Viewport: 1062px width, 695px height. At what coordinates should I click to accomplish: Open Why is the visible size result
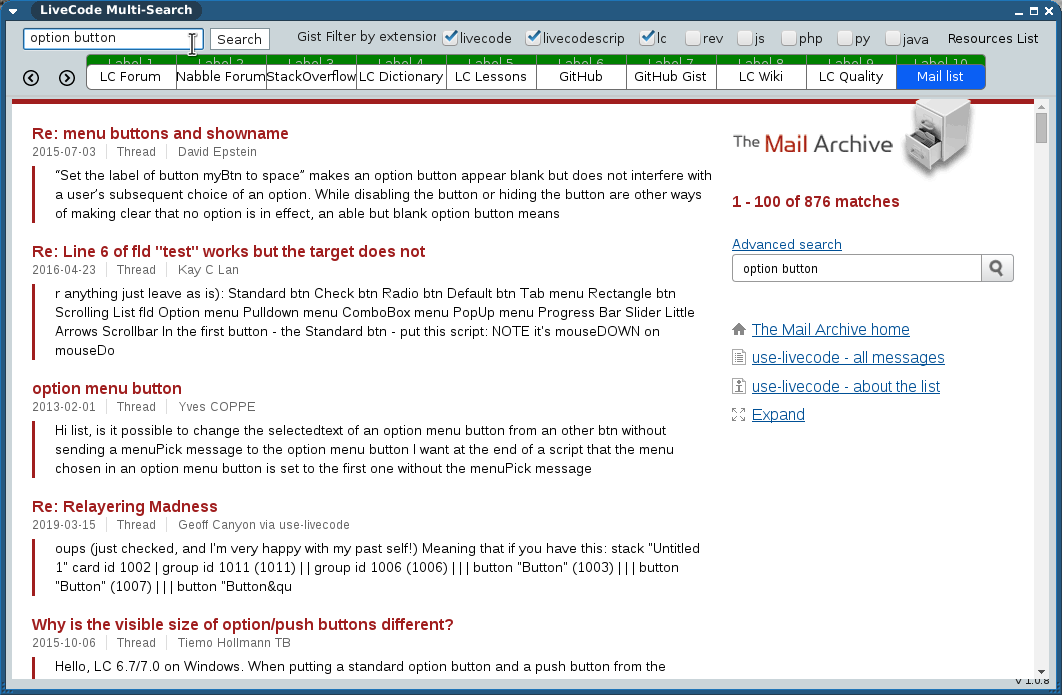pos(242,625)
